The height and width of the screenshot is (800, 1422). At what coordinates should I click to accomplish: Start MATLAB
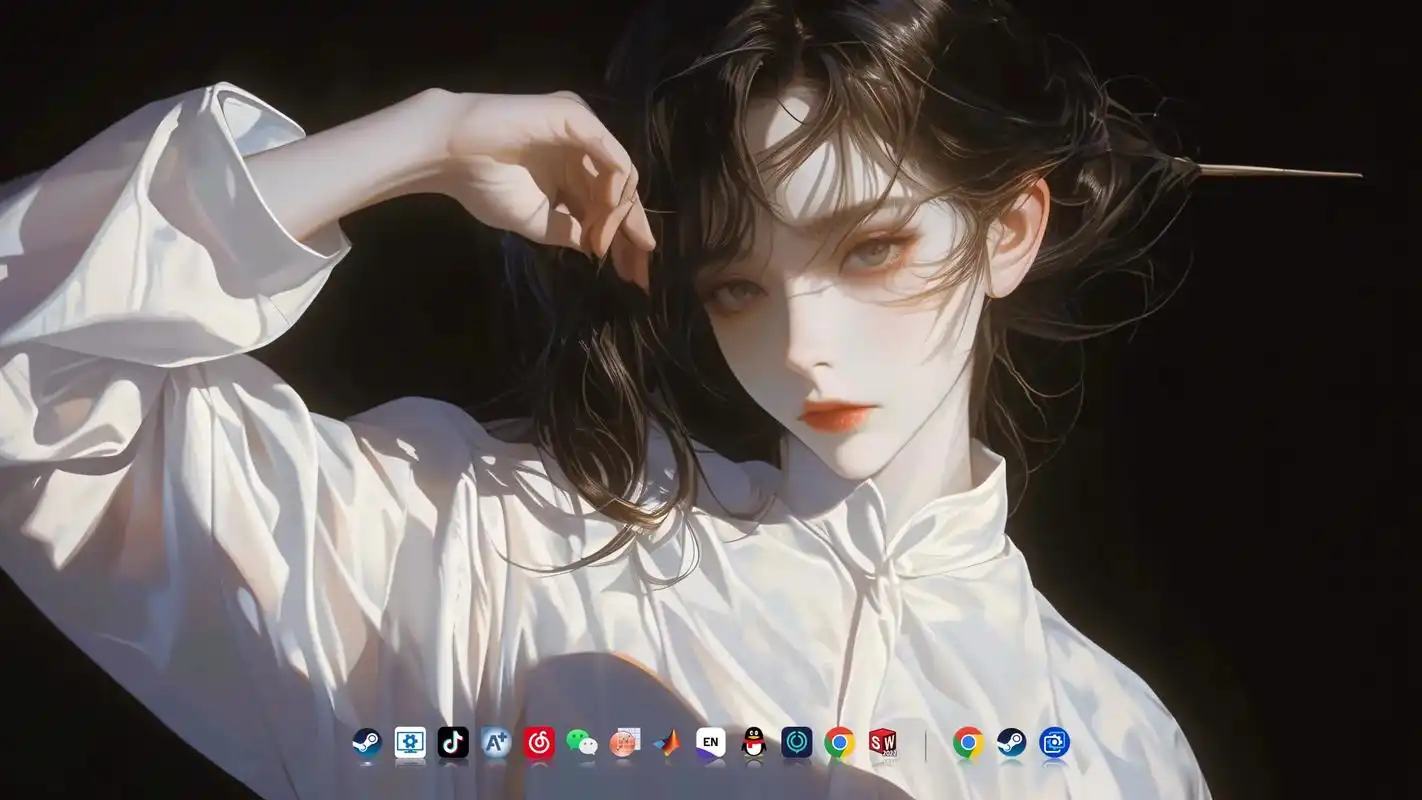tap(668, 743)
